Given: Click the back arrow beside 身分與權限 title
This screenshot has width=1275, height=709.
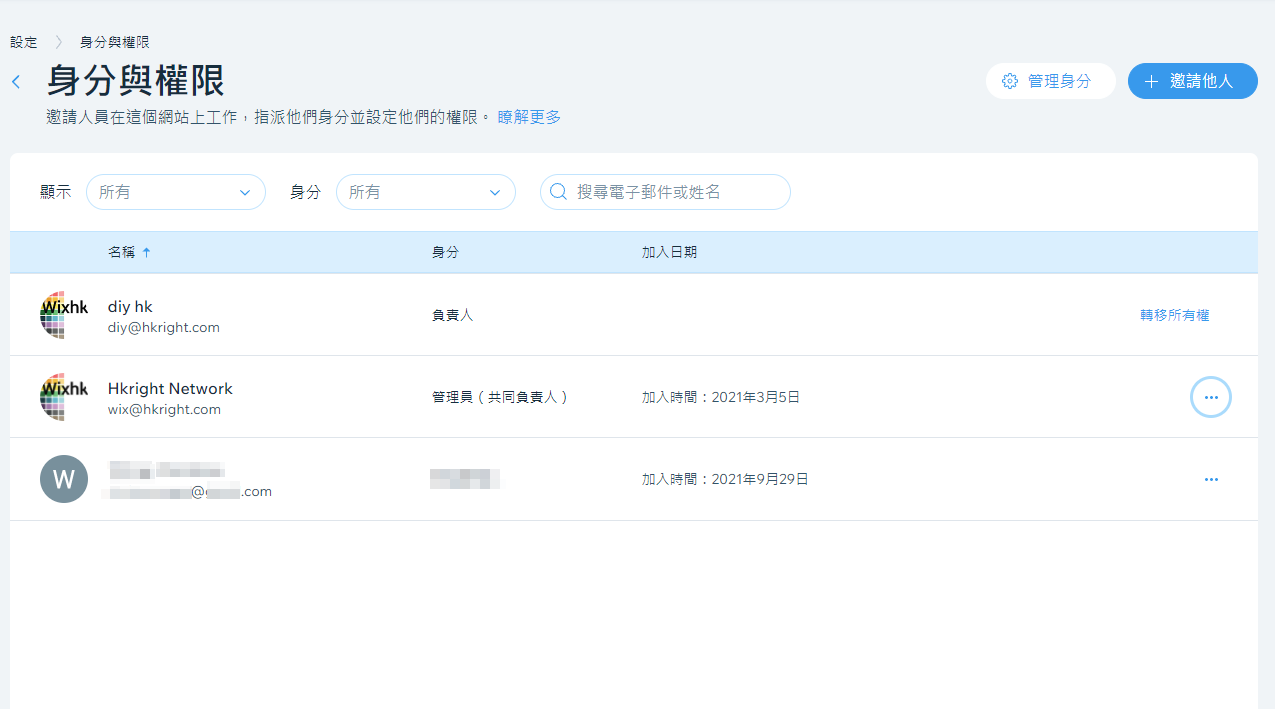Looking at the screenshot, I should 16,82.
